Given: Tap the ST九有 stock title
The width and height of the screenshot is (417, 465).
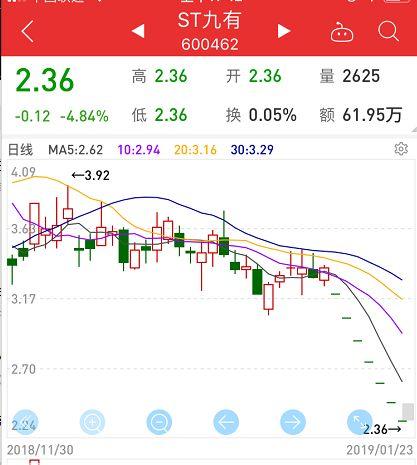Looking at the screenshot, I should [x=209, y=20].
